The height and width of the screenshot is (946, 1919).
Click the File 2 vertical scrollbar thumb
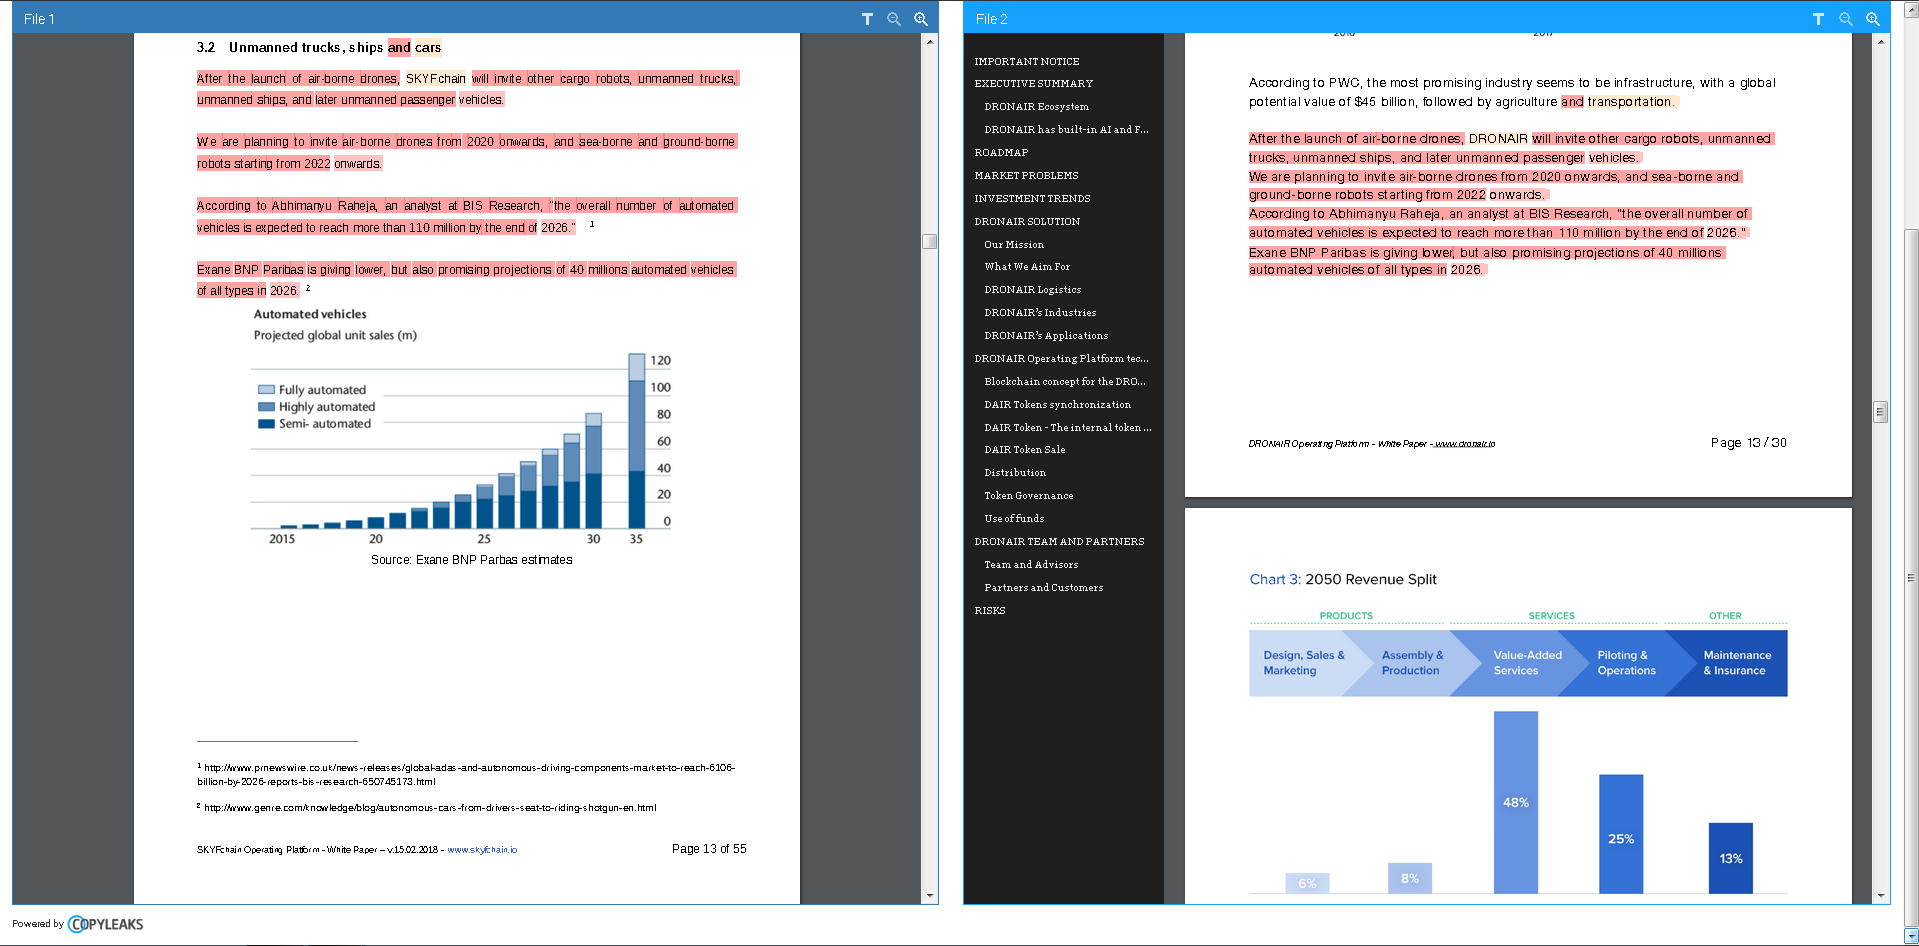[x=1881, y=412]
